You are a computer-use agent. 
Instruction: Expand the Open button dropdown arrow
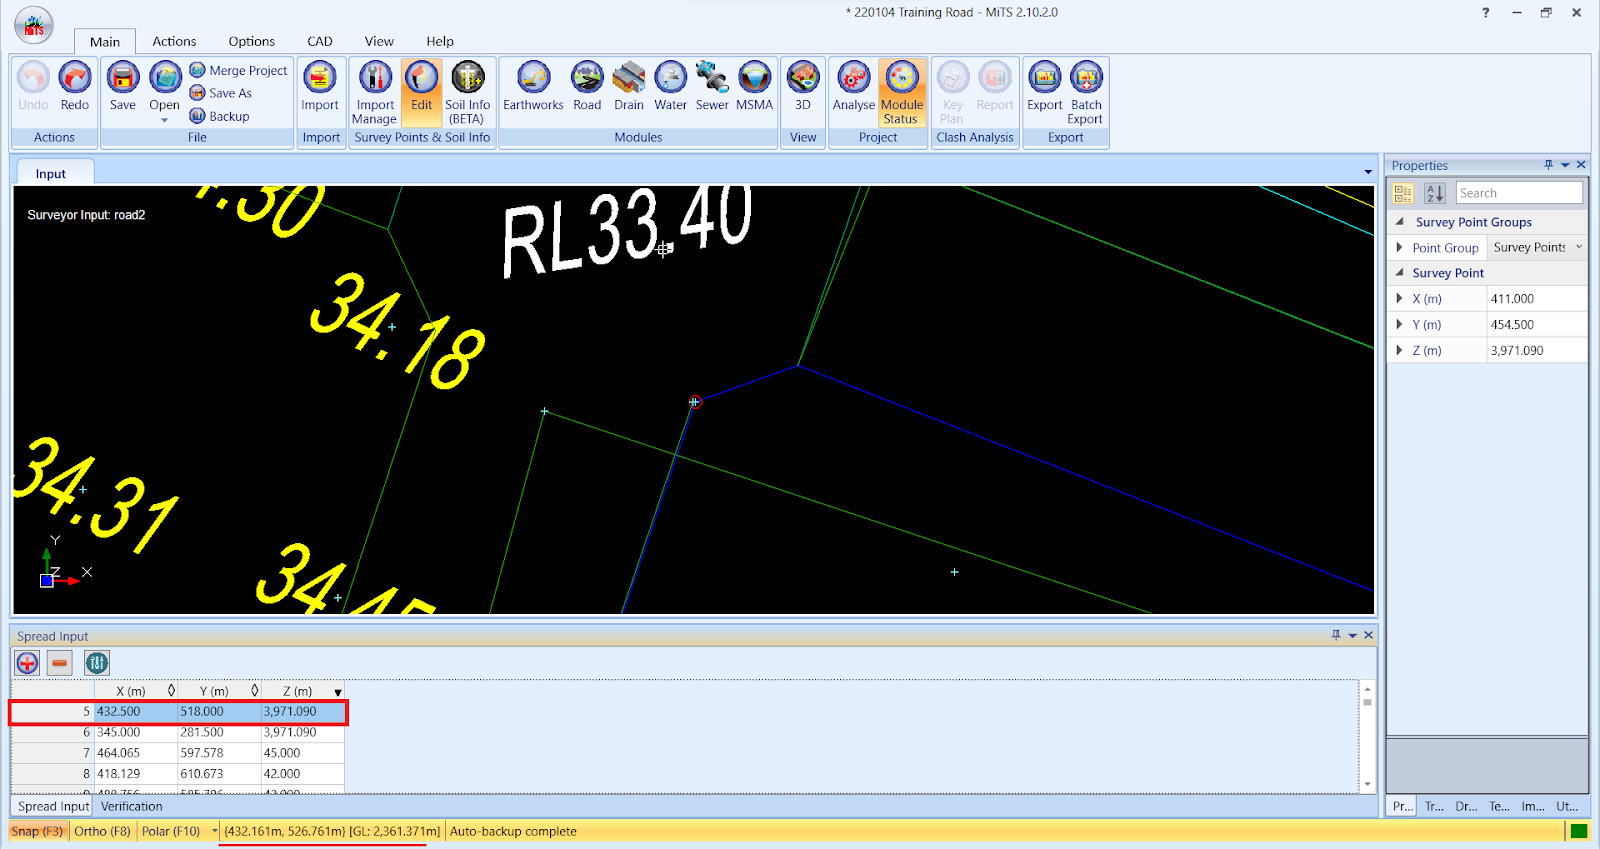(165, 120)
